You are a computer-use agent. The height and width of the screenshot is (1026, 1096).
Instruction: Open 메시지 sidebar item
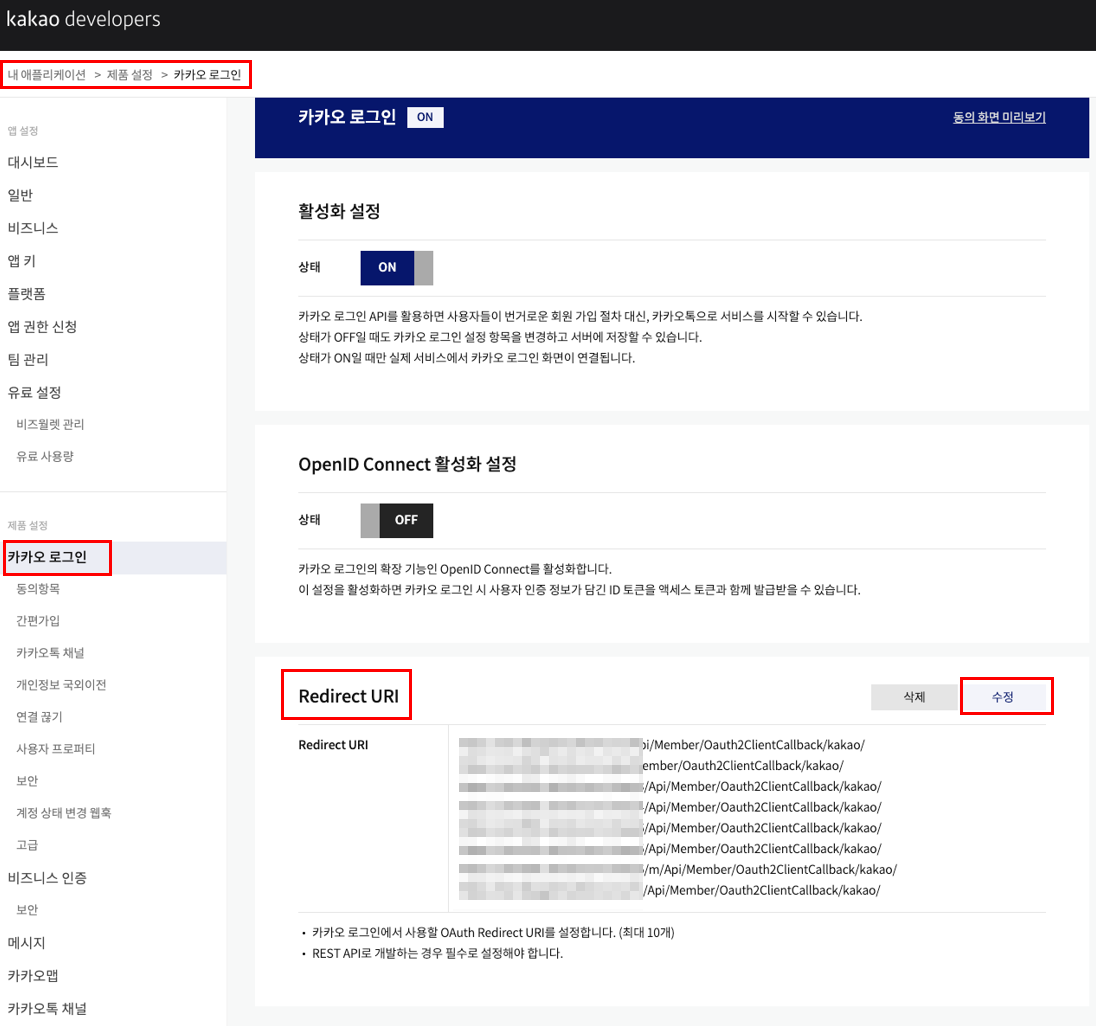click(27, 943)
